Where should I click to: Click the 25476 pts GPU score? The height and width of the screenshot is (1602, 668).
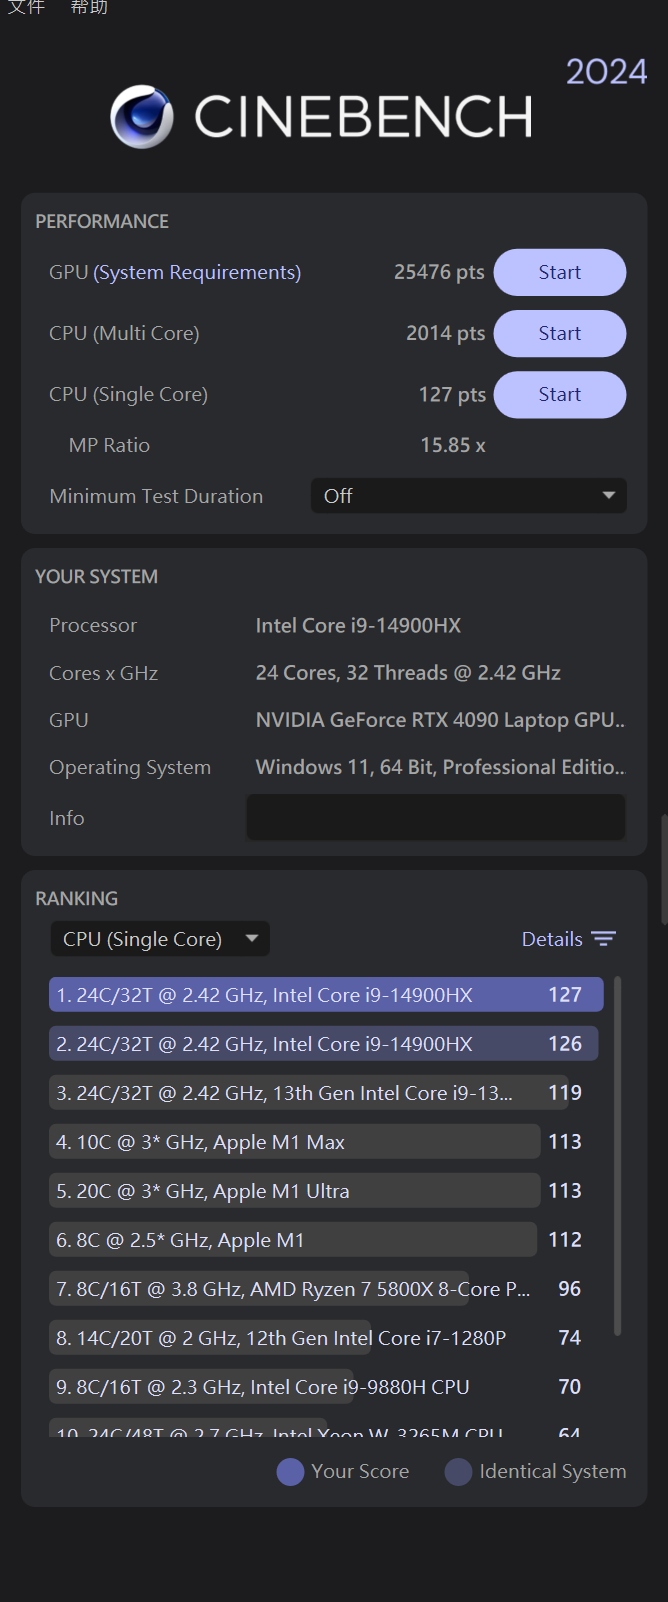(x=439, y=272)
